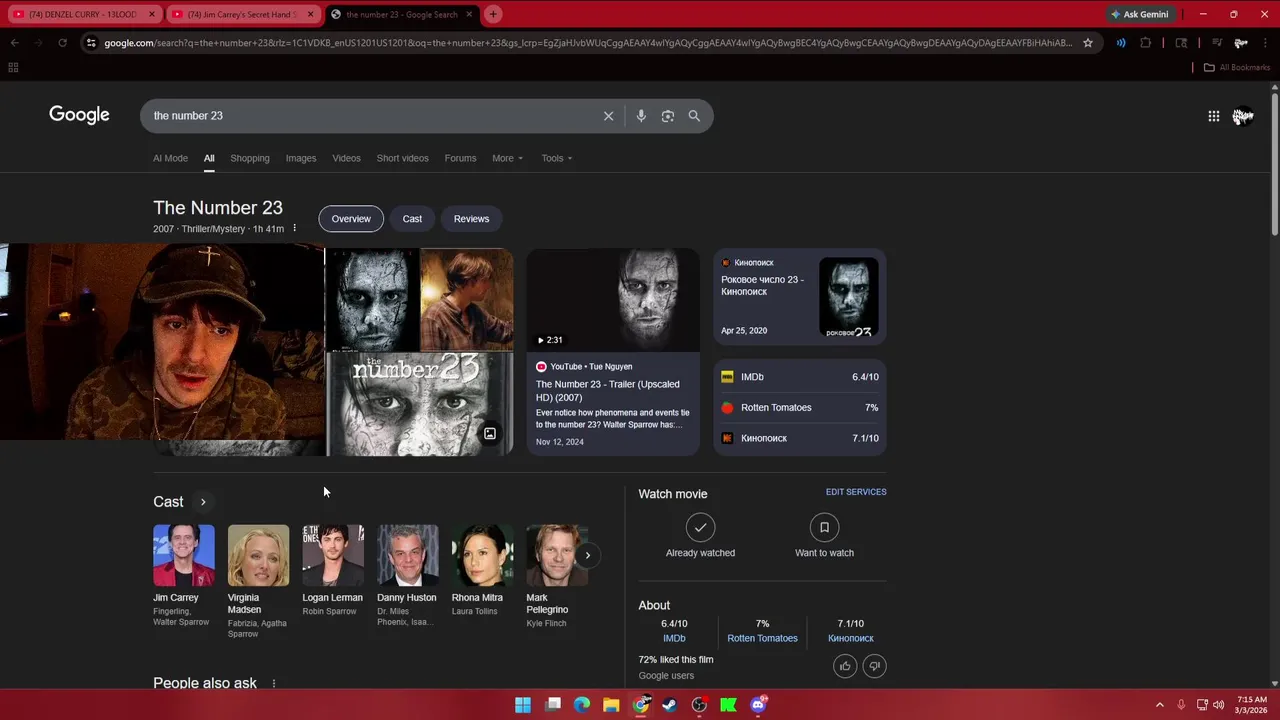Switch to the Jim Carrey's Secret Hand tab
The width and height of the screenshot is (1280, 720).
point(243,14)
